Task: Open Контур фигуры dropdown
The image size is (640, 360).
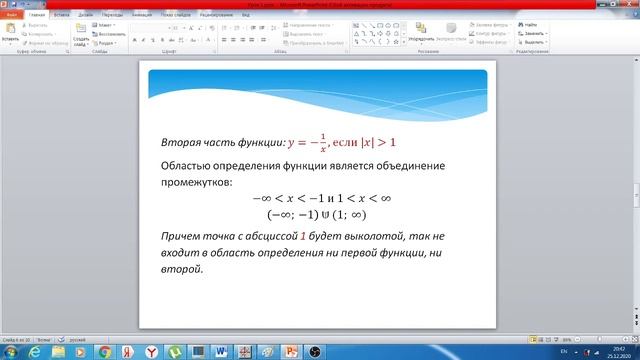Action: [x=490, y=33]
